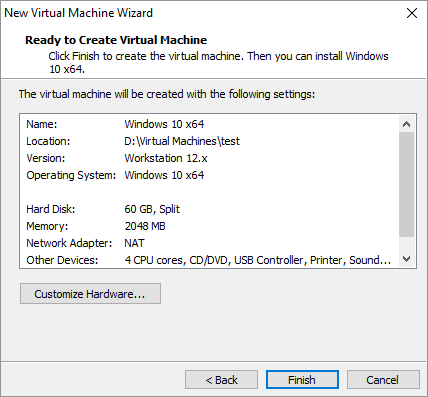This screenshot has width=428, height=397.
Task: Cancel the New Virtual Machine Wizard
Action: tap(383, 380)
